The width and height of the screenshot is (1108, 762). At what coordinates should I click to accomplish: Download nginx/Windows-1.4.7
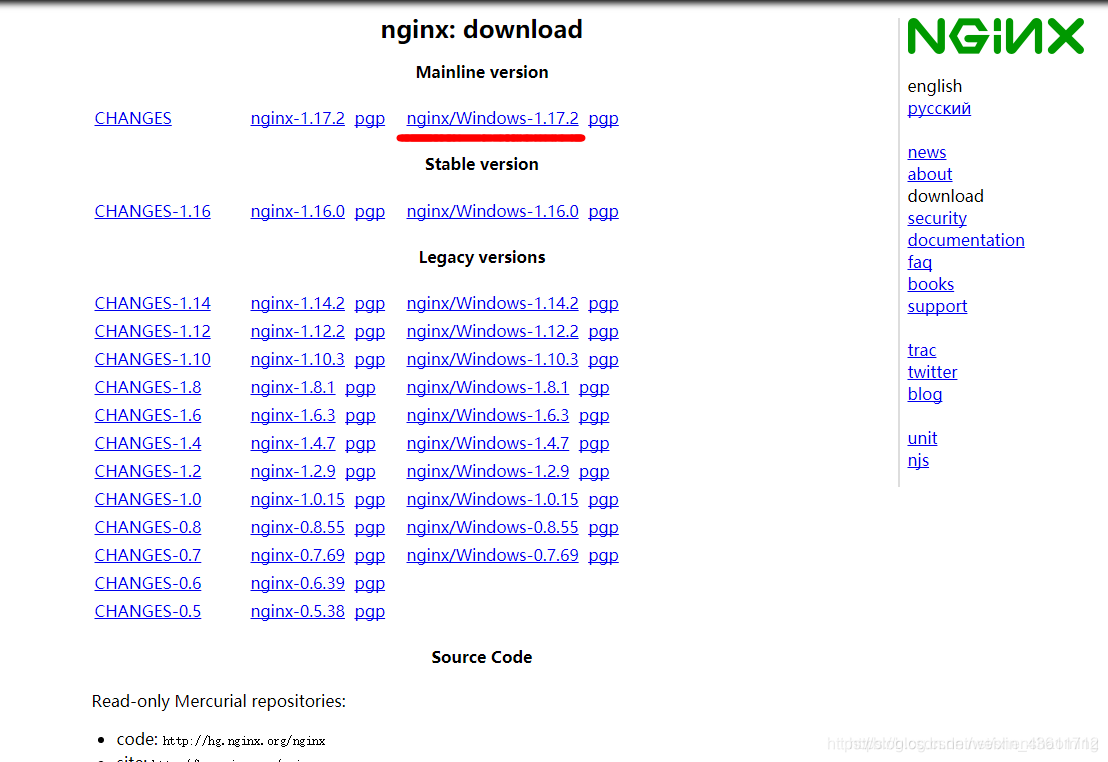[488, 443]
